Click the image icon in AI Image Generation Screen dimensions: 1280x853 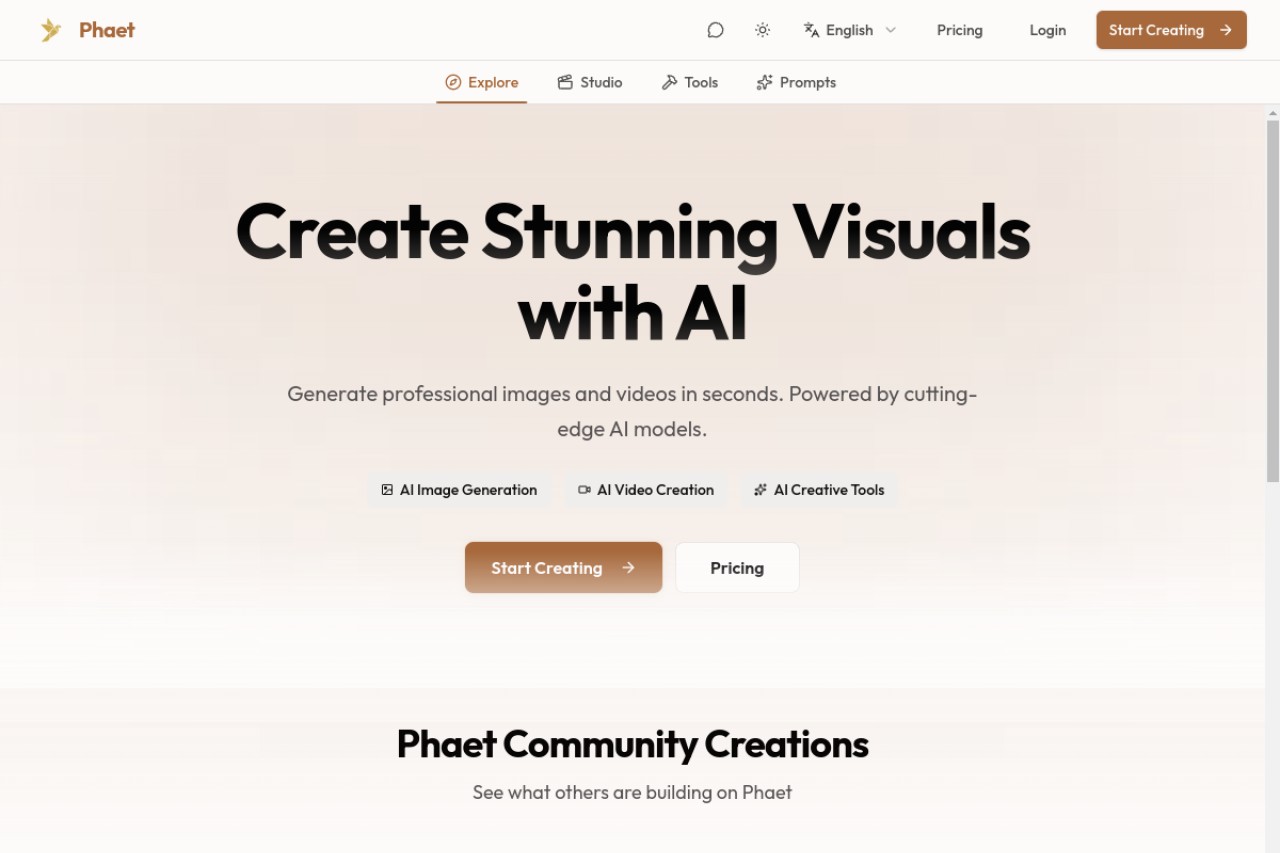(x=387, y=490)
